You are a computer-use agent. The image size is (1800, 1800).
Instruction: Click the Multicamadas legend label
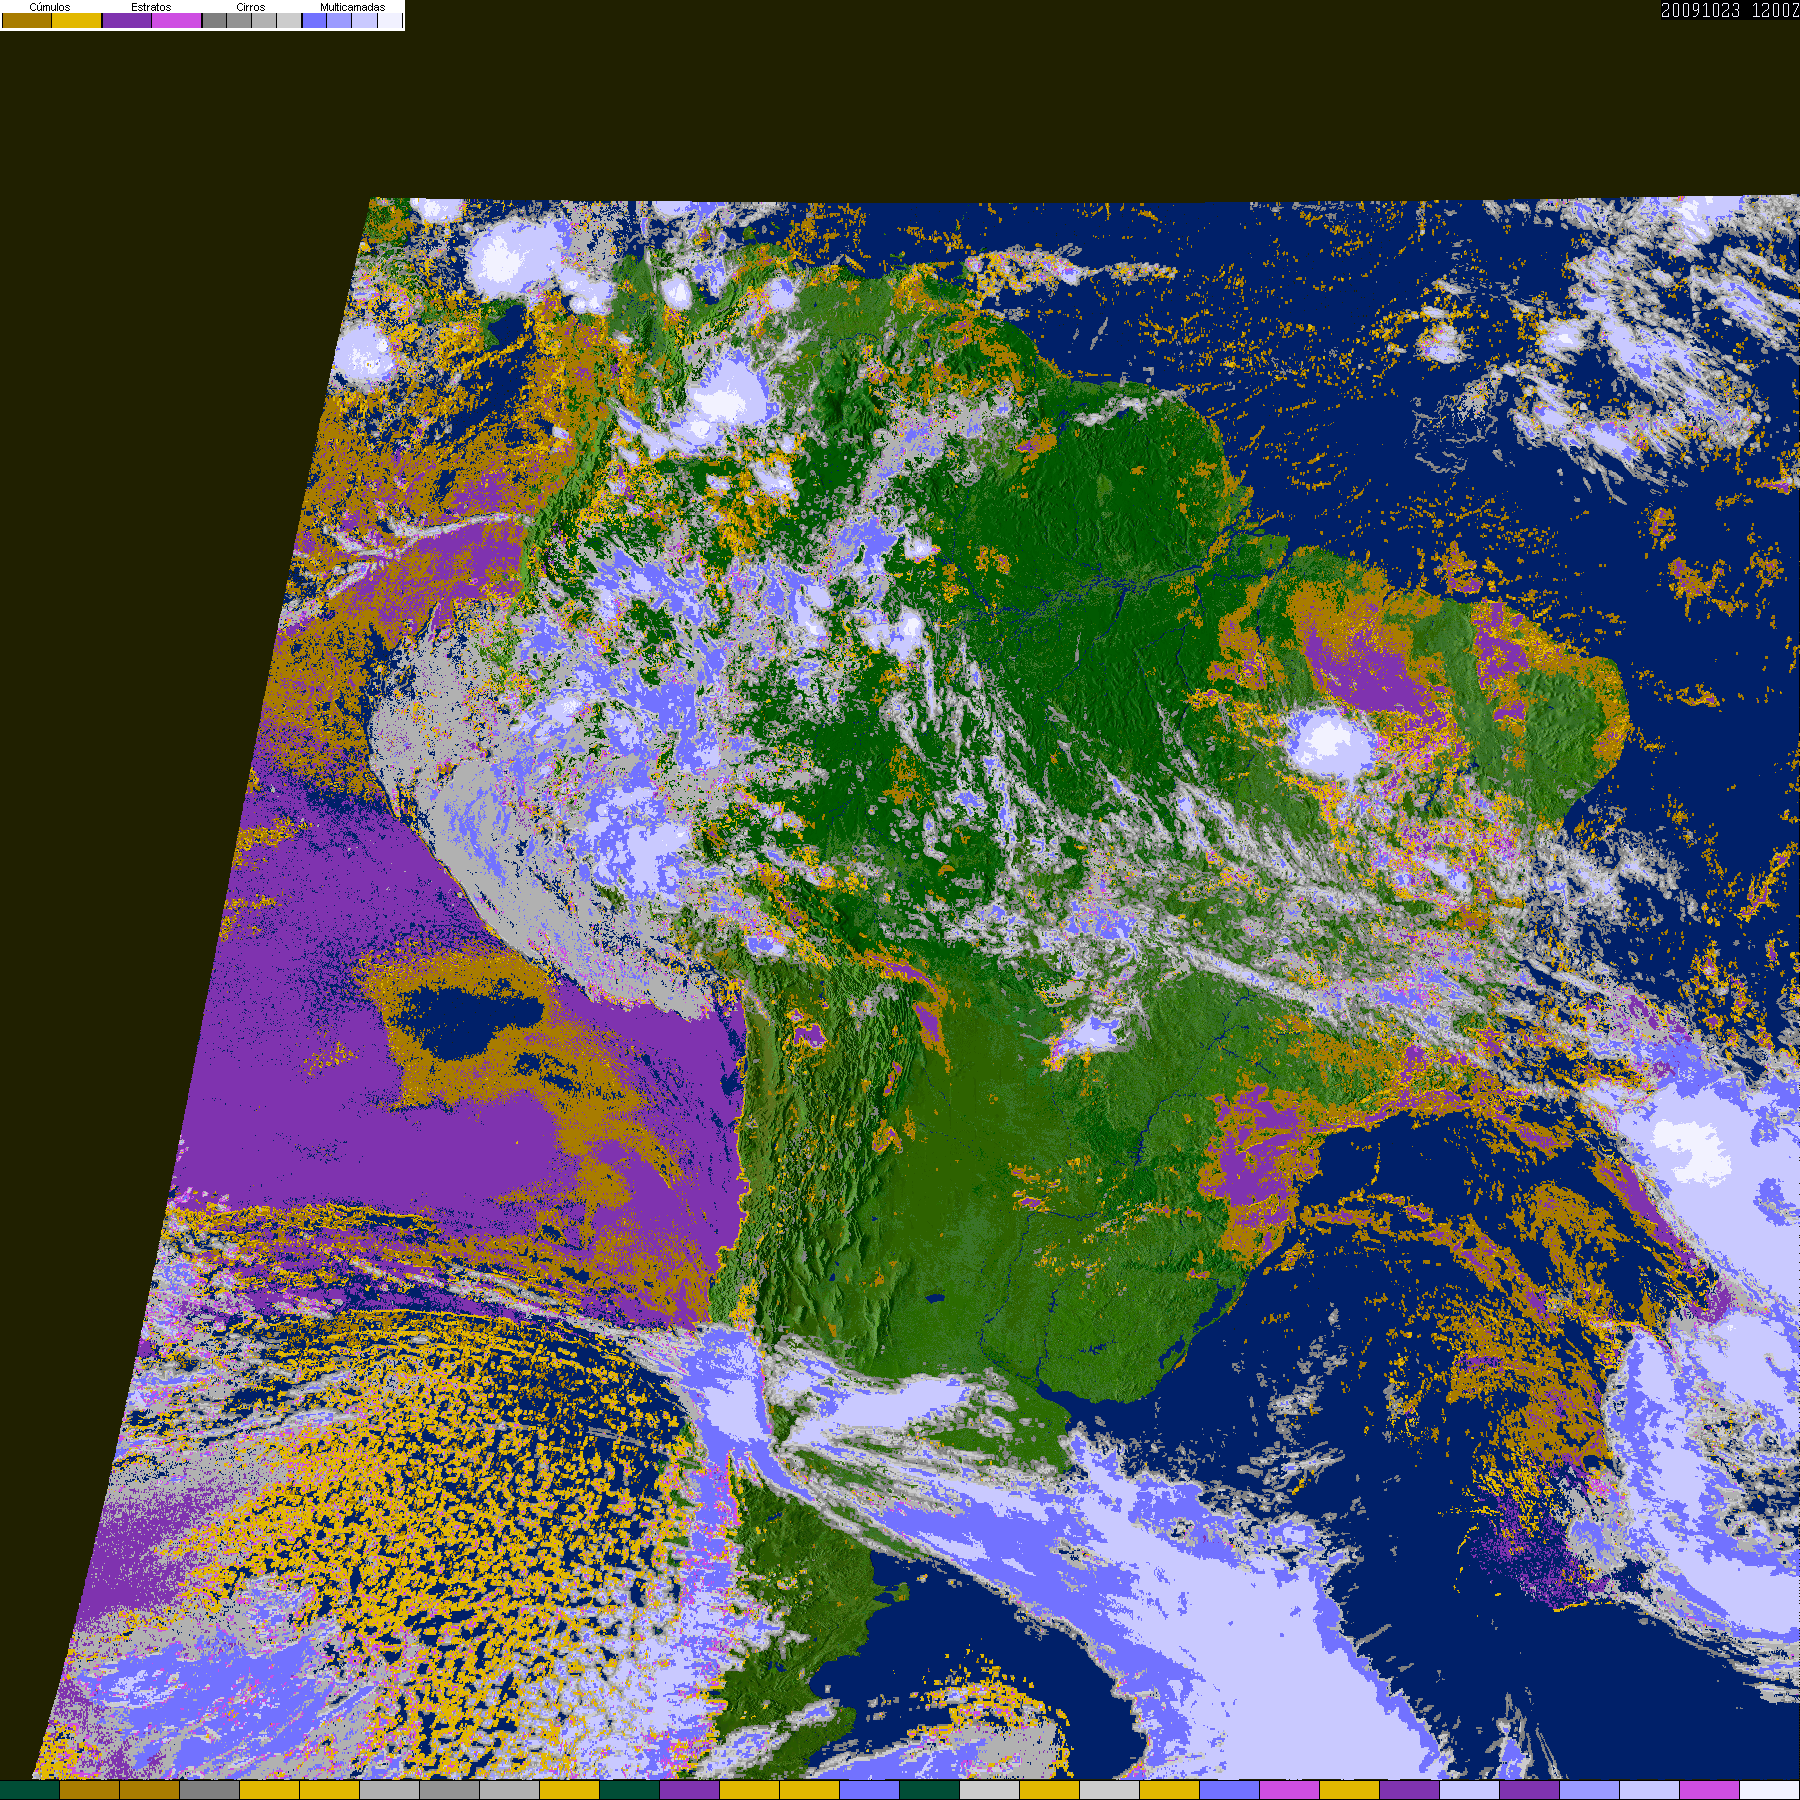[x=352, y=7]
